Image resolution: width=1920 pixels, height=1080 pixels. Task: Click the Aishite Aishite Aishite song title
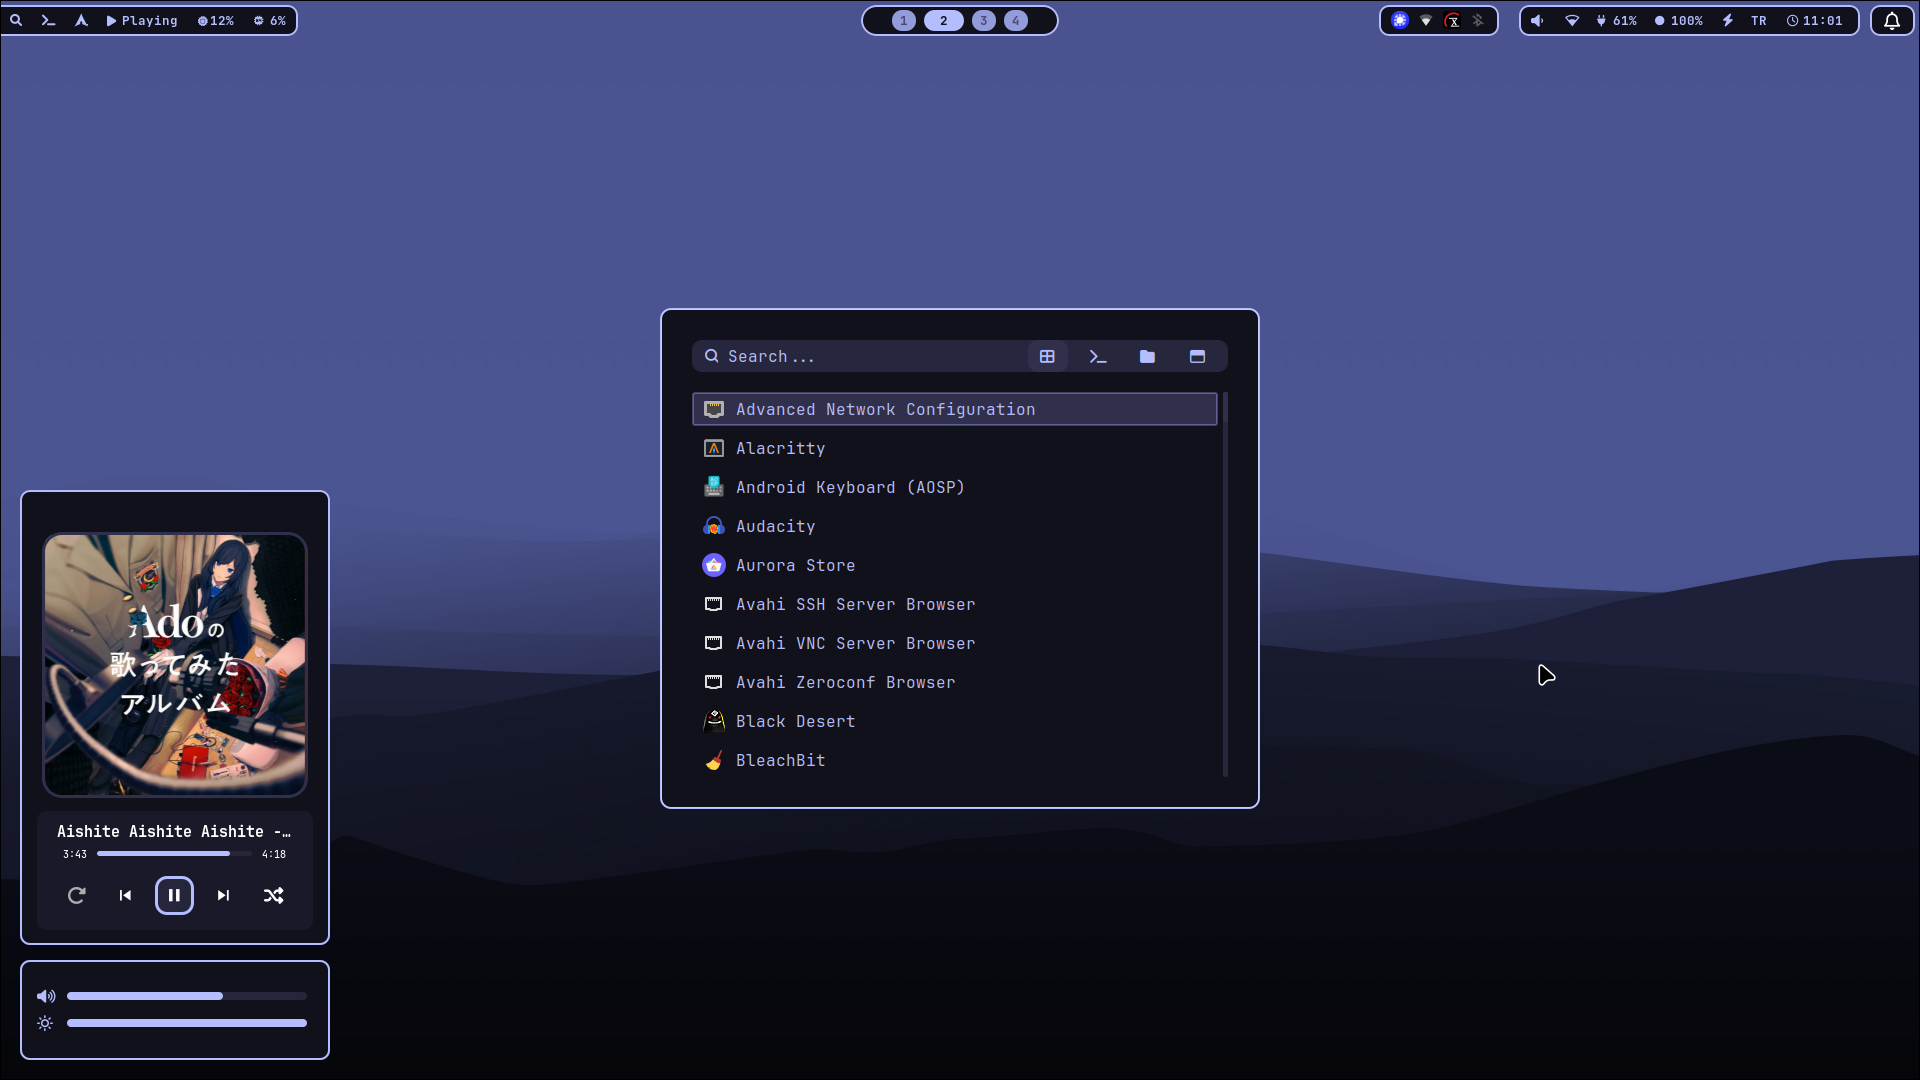[174, 831]
